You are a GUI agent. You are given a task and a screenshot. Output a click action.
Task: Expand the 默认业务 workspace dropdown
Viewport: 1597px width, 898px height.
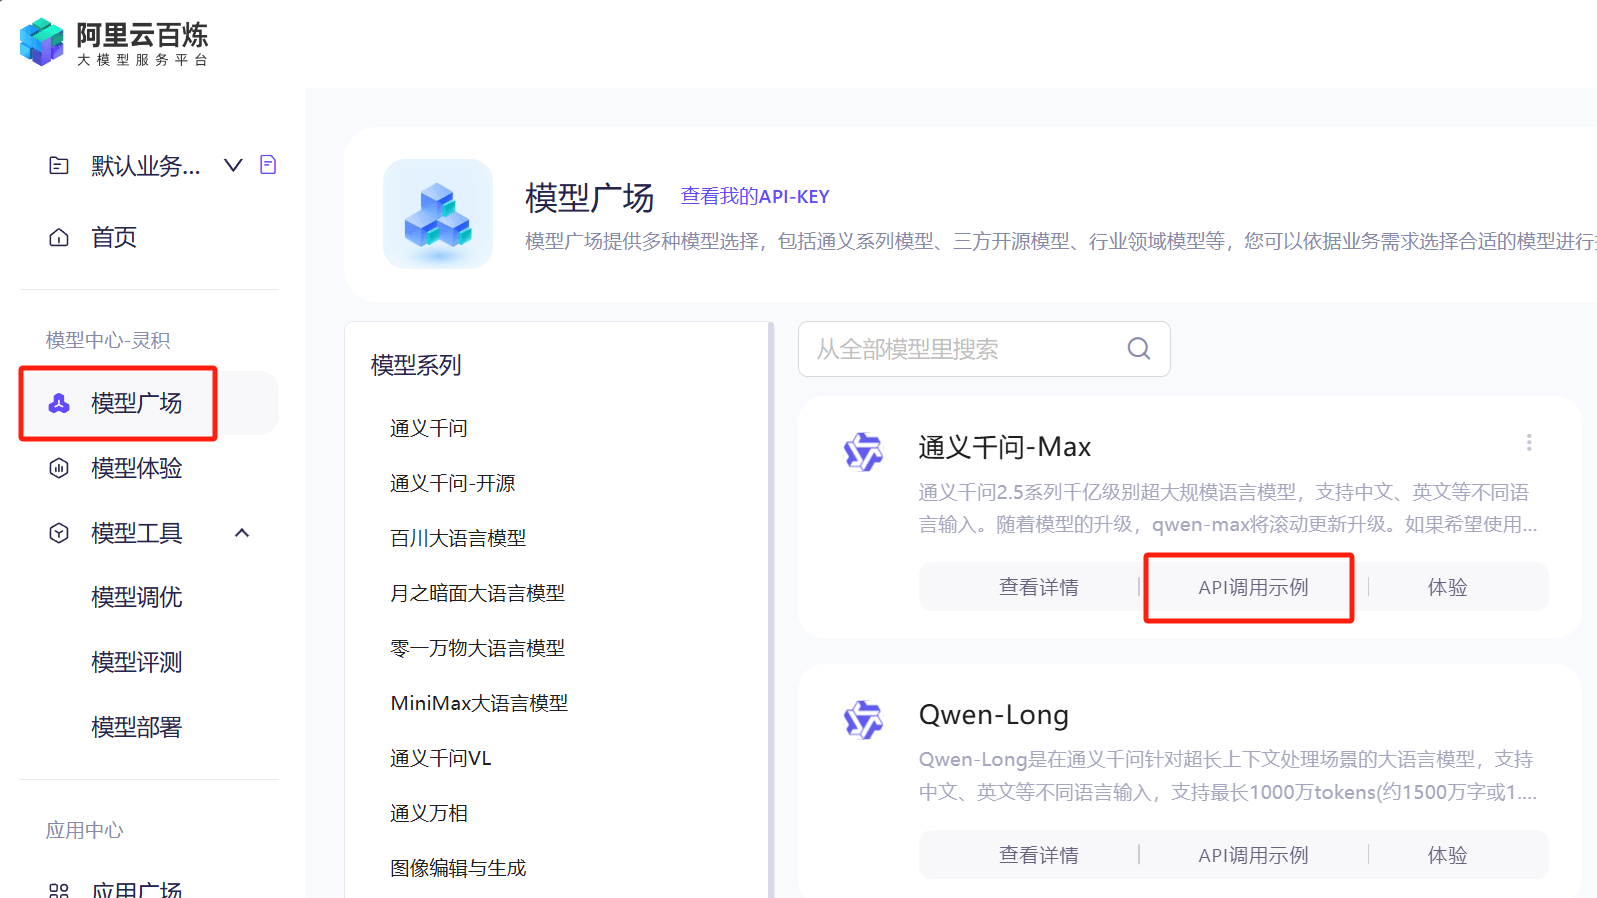233,165
